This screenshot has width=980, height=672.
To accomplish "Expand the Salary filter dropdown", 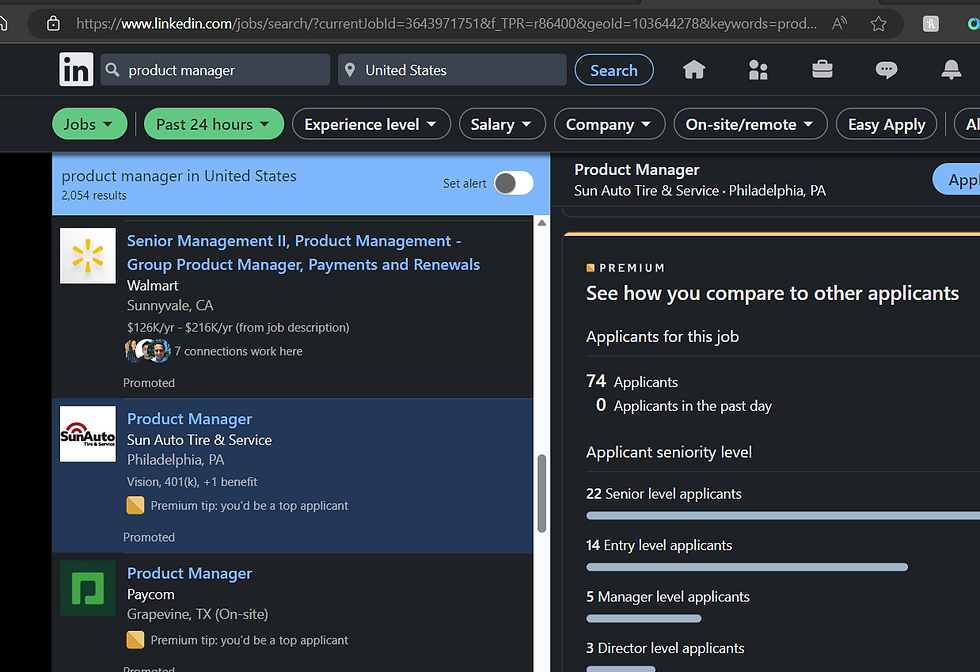I will click(502, 124).
